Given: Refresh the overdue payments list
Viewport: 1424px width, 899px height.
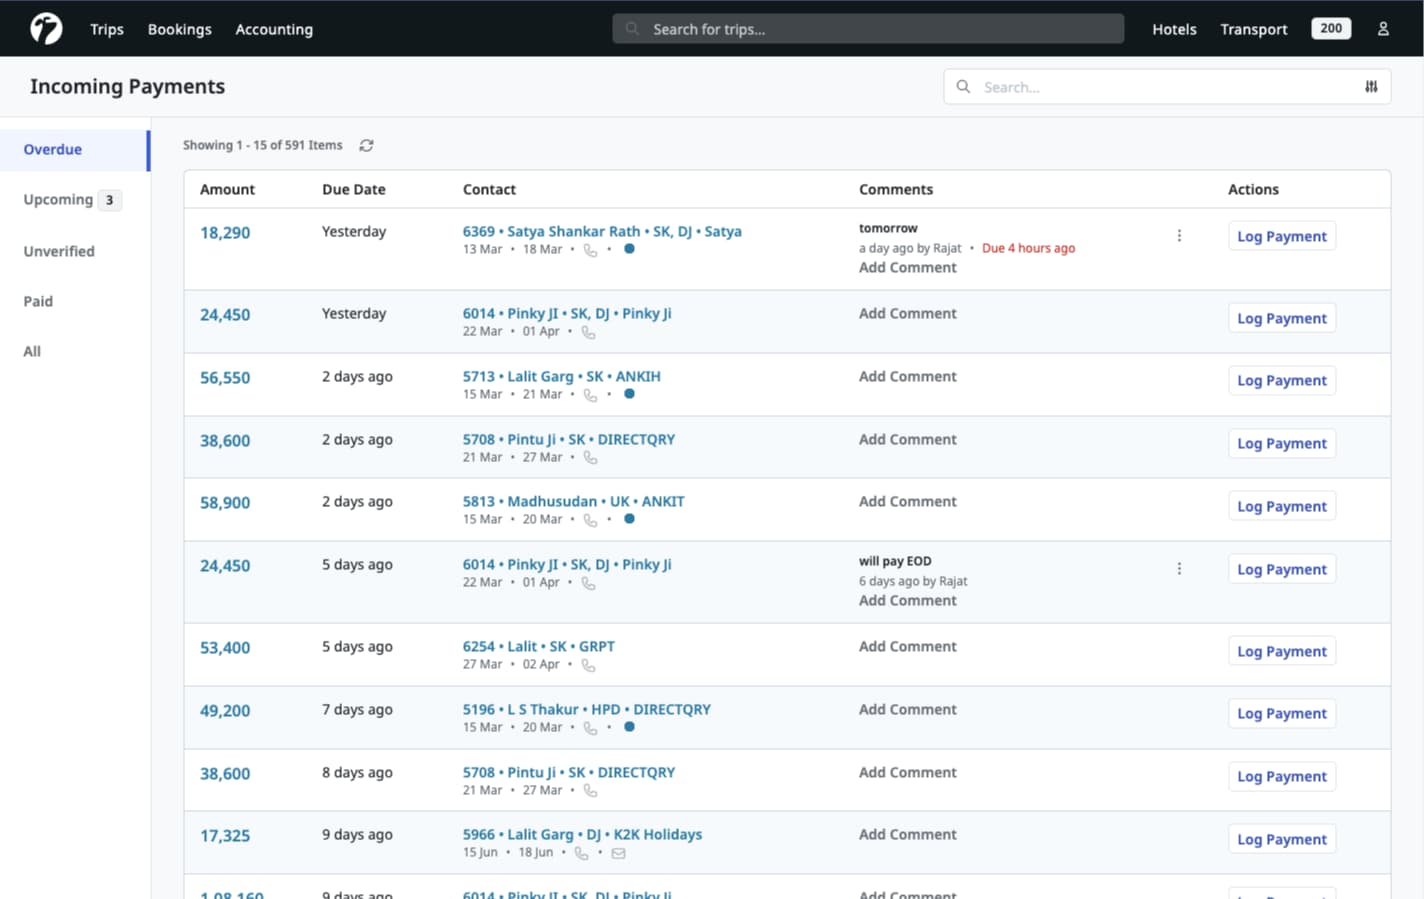Looking at the screenshot, I should [365, 145].
